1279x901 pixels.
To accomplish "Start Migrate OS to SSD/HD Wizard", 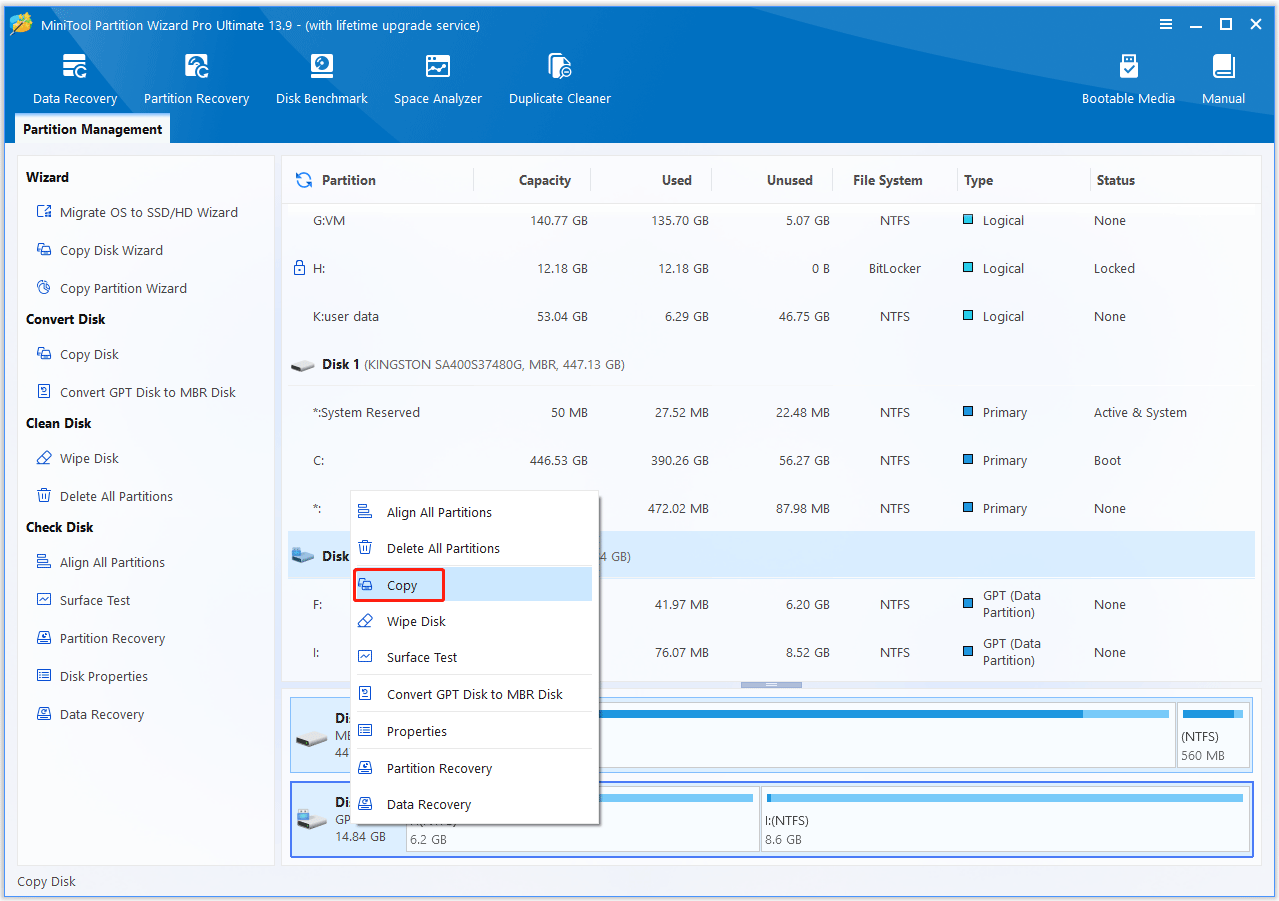I will (137, 212).
